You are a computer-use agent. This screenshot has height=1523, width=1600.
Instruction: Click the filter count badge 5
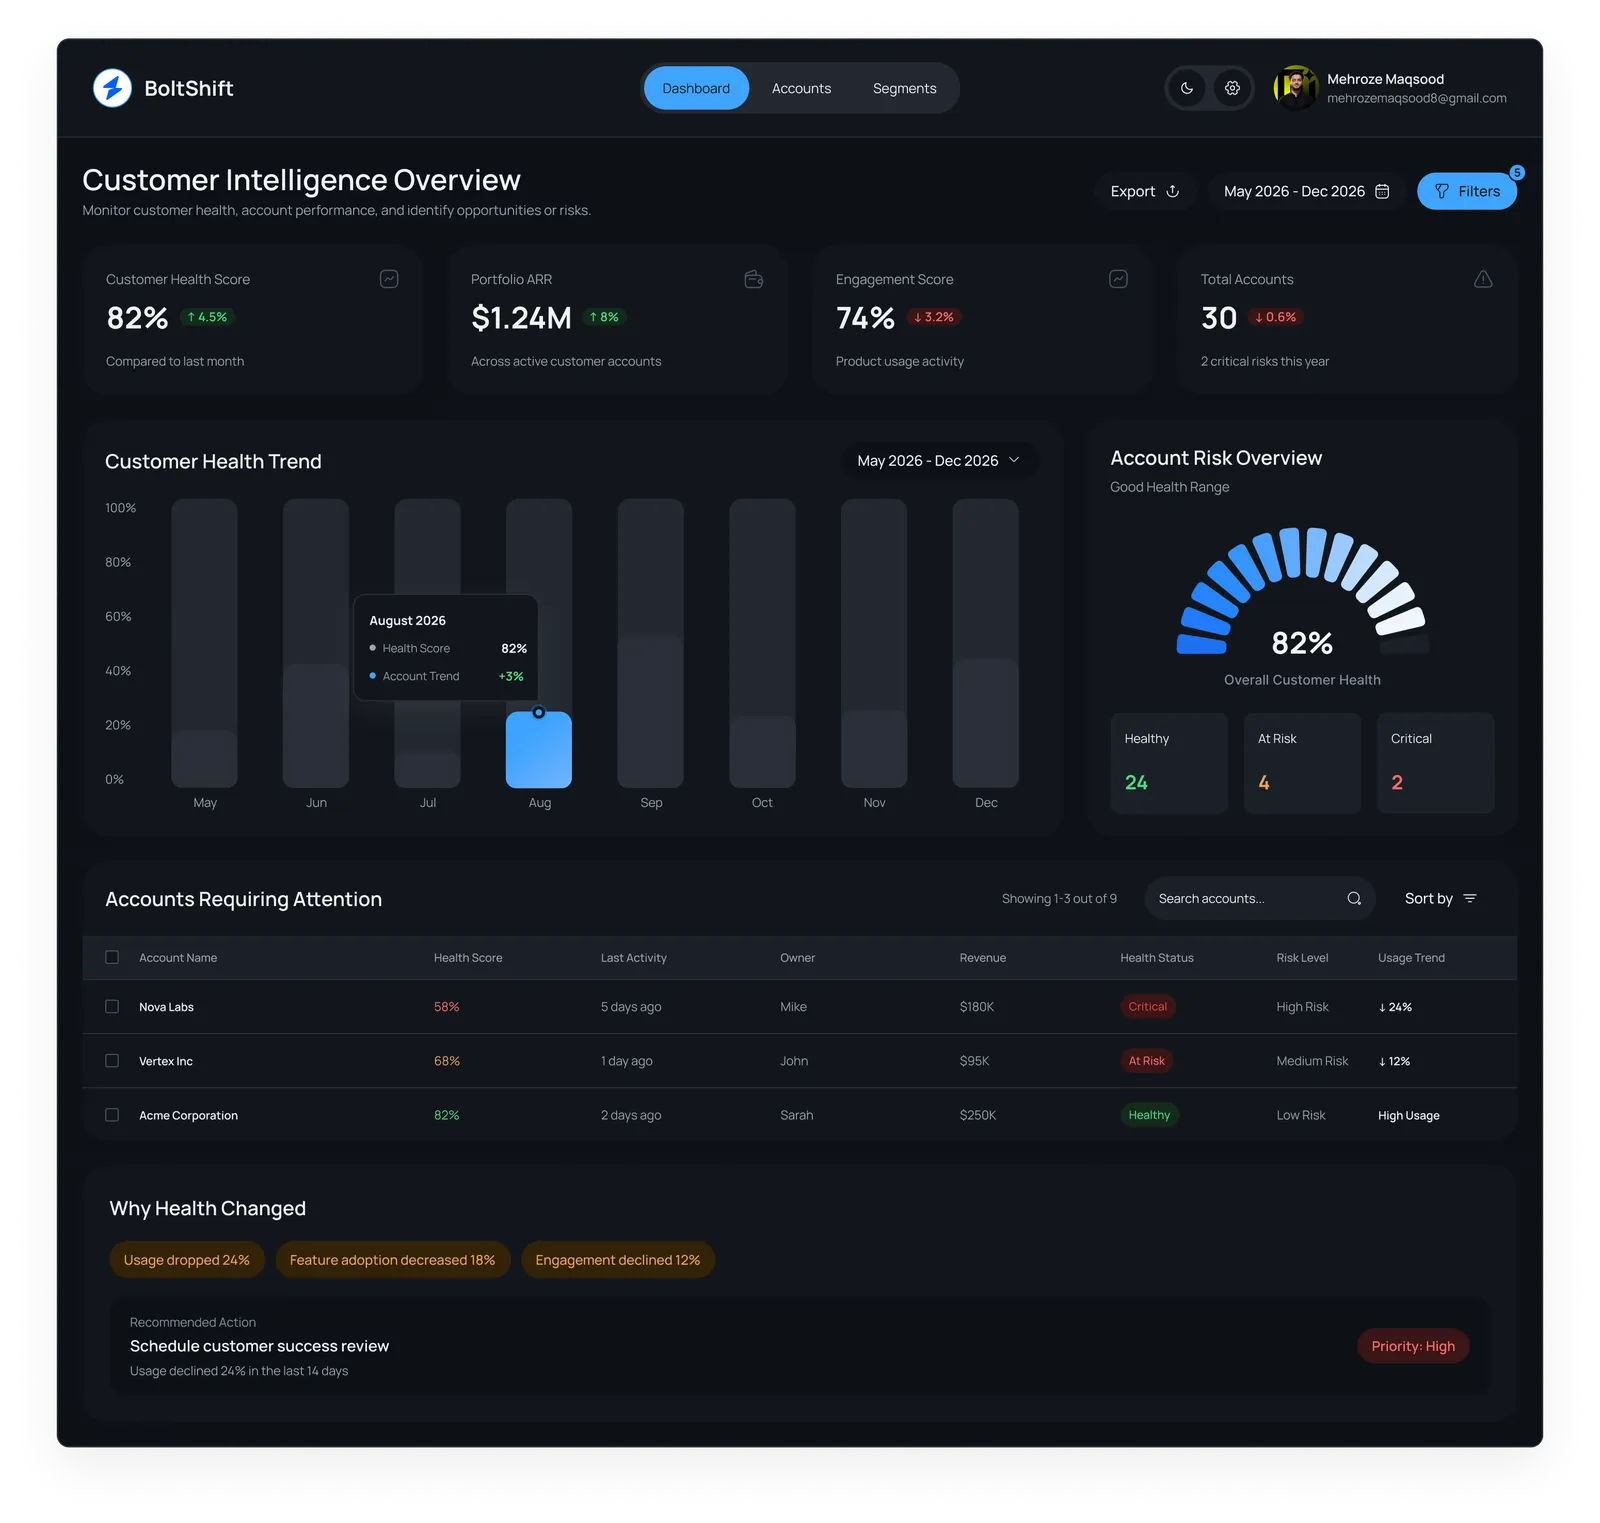click(1517, 172)
